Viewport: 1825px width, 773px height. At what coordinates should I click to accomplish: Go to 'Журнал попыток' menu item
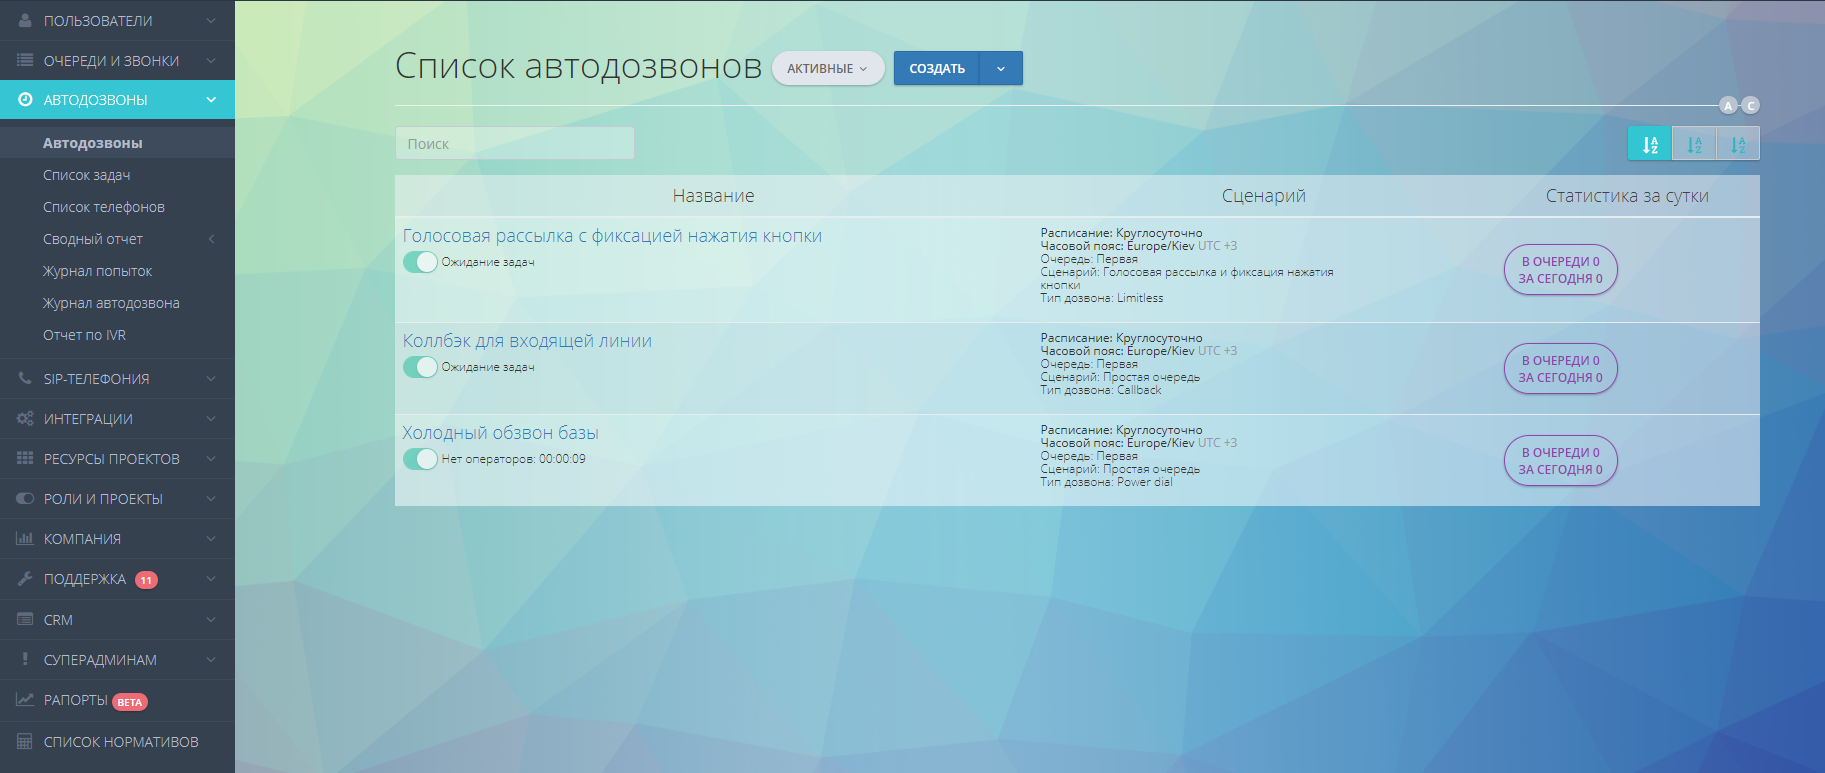tap(98, 271)
